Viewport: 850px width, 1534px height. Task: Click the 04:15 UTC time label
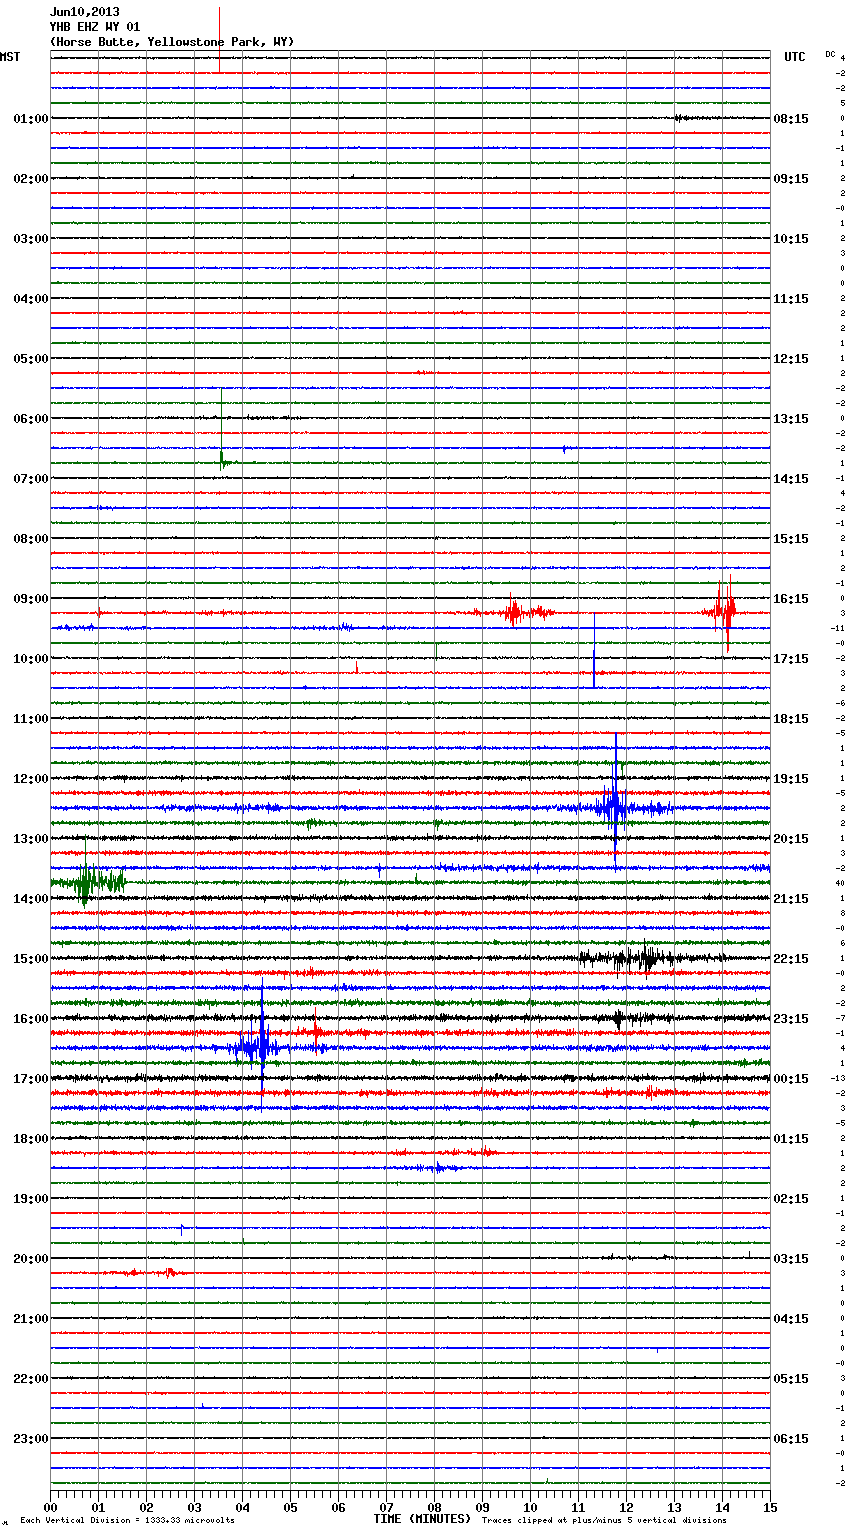coord(791,1319)
